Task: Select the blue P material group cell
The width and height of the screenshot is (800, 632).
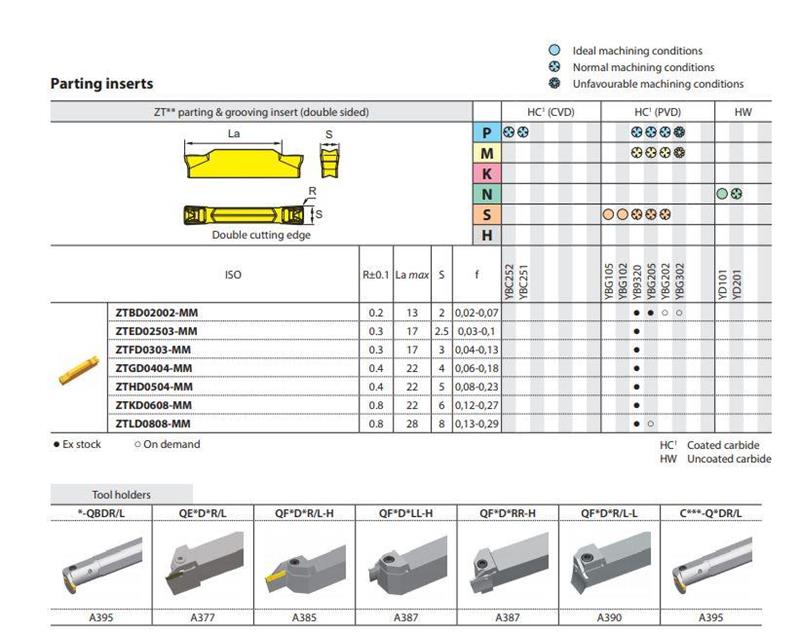Action: pos(486,132)
